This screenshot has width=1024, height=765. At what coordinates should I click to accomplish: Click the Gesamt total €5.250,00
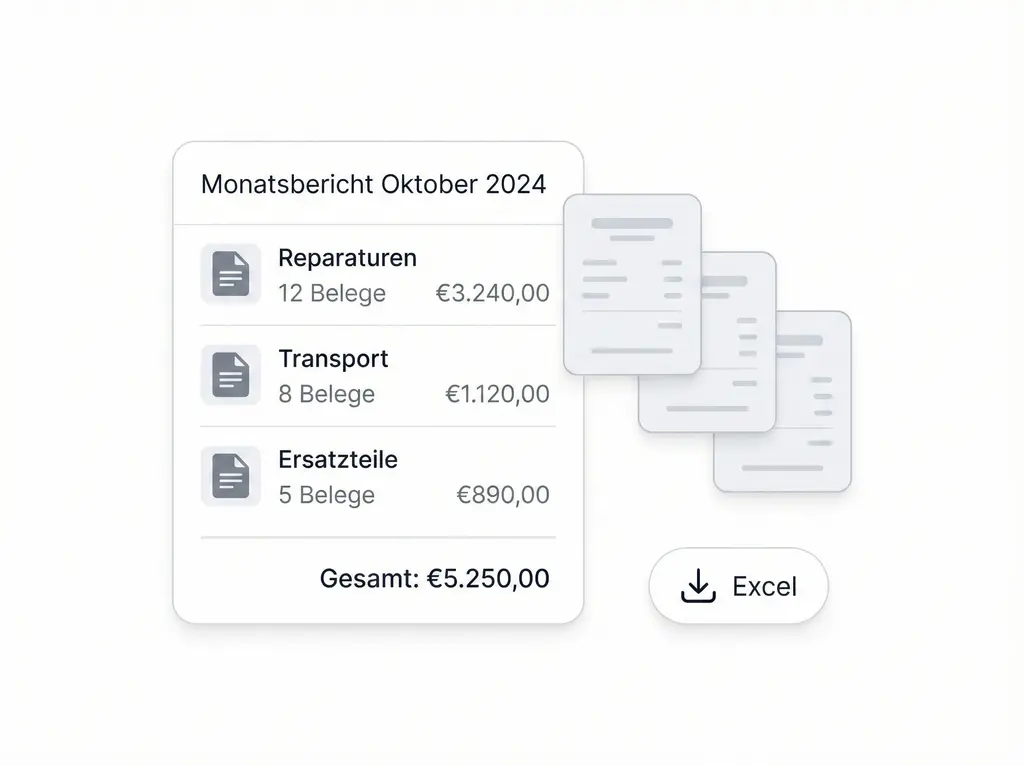435,579
